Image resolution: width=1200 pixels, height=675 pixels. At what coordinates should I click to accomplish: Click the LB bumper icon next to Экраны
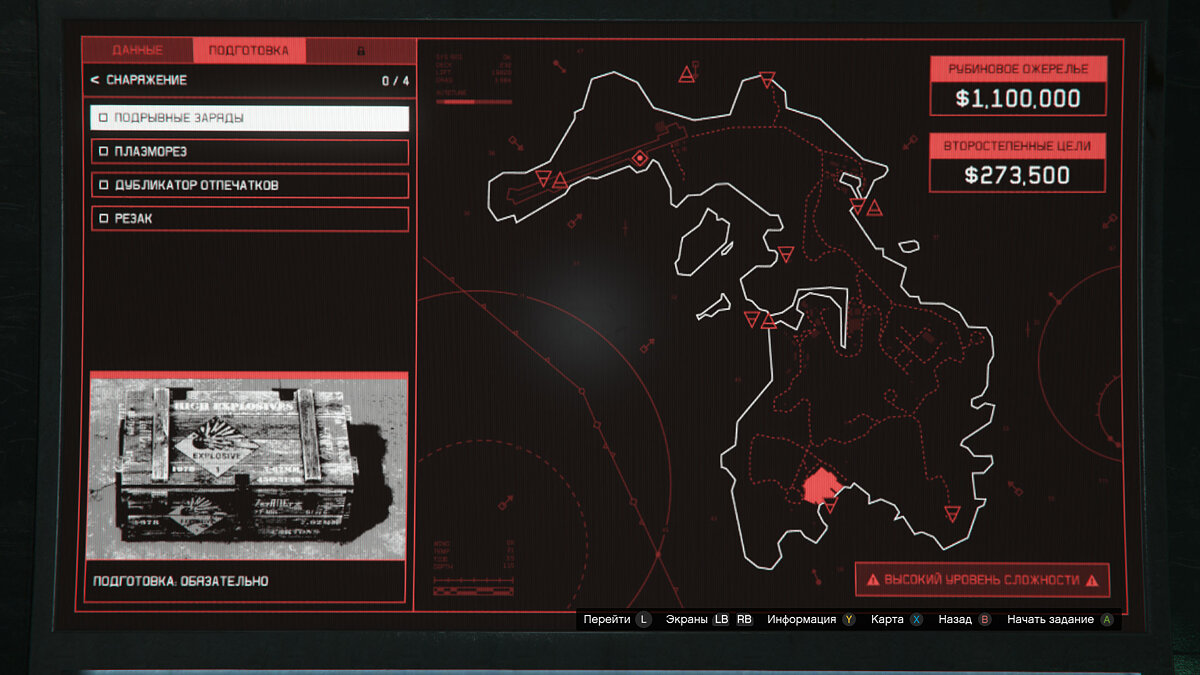(x=722, y=620)
